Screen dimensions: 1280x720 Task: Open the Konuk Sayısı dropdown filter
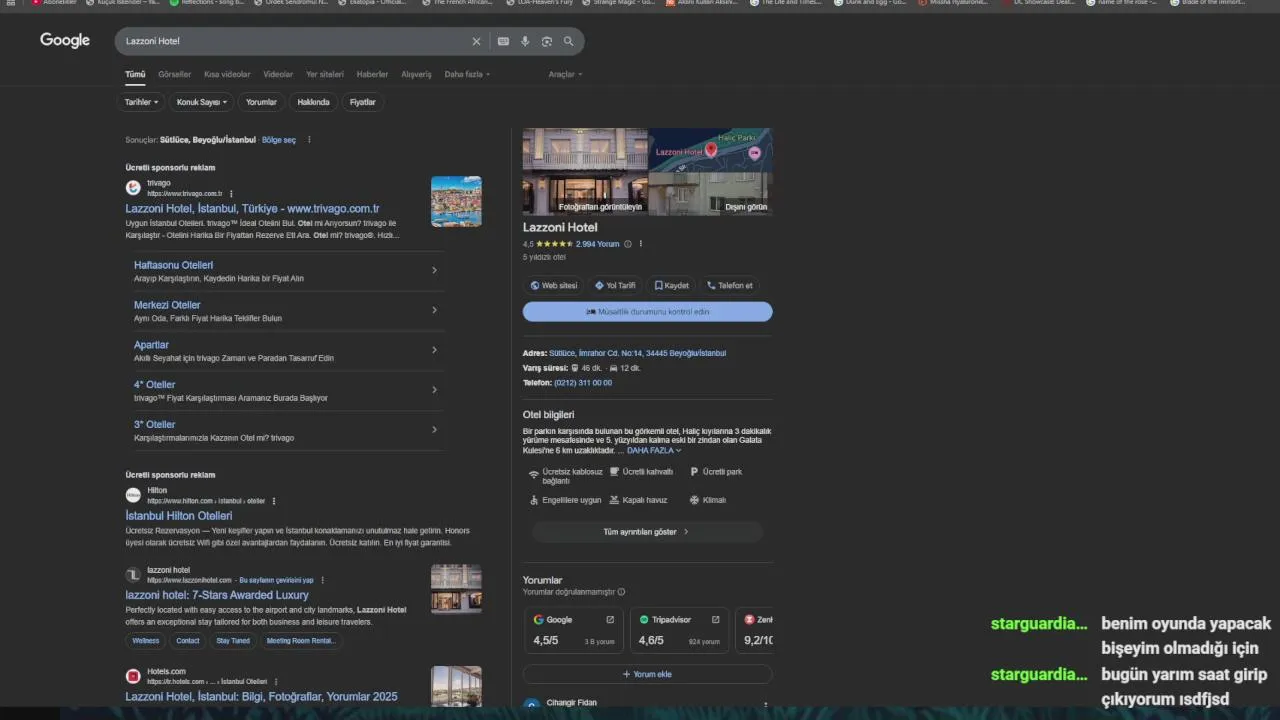(x=201, y=102)
